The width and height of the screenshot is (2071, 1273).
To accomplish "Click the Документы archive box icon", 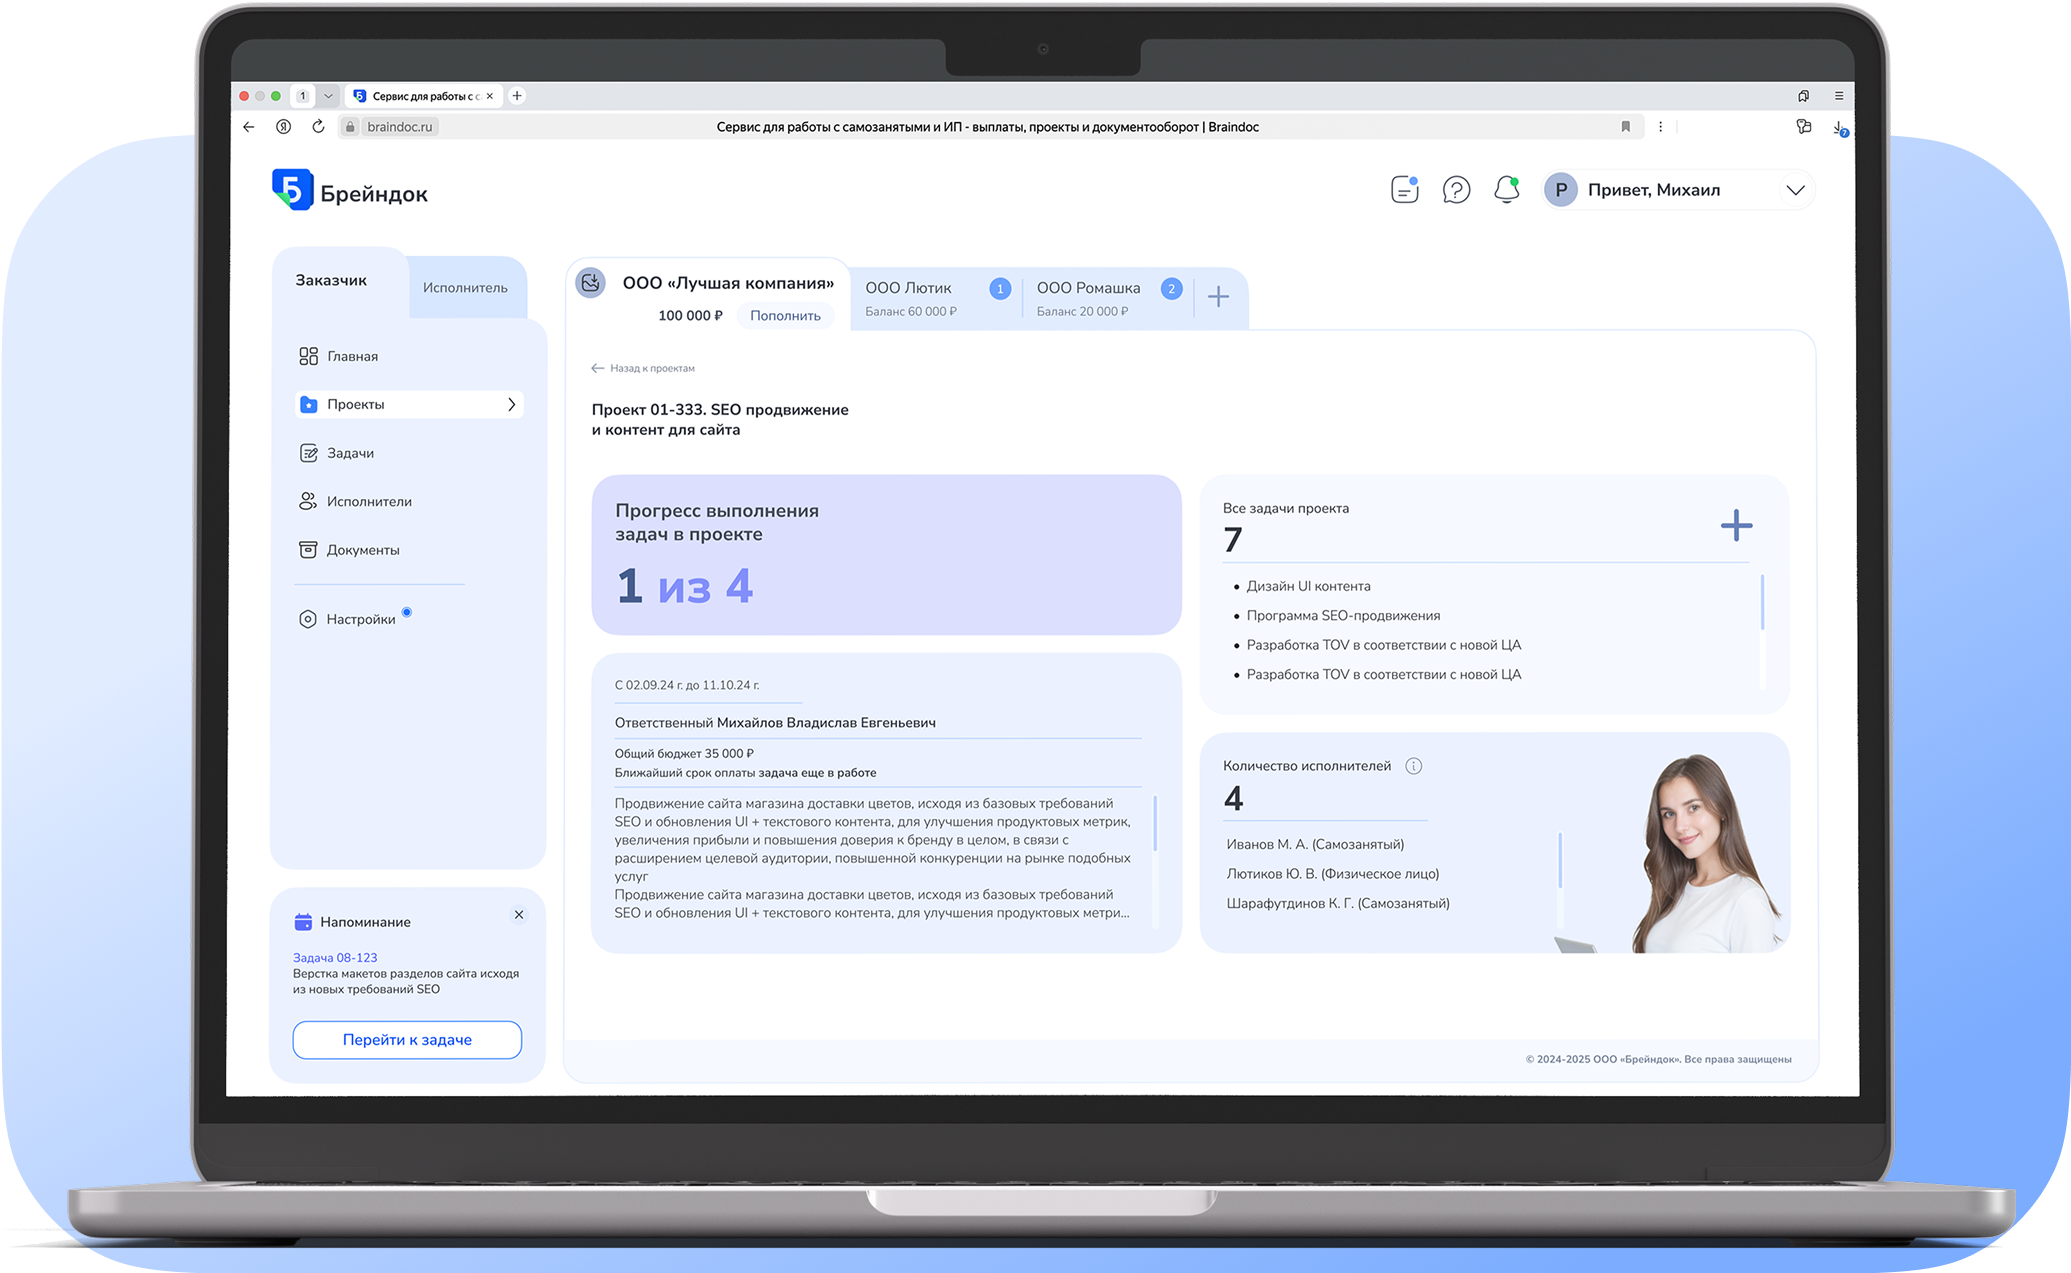I will point(308,550).
